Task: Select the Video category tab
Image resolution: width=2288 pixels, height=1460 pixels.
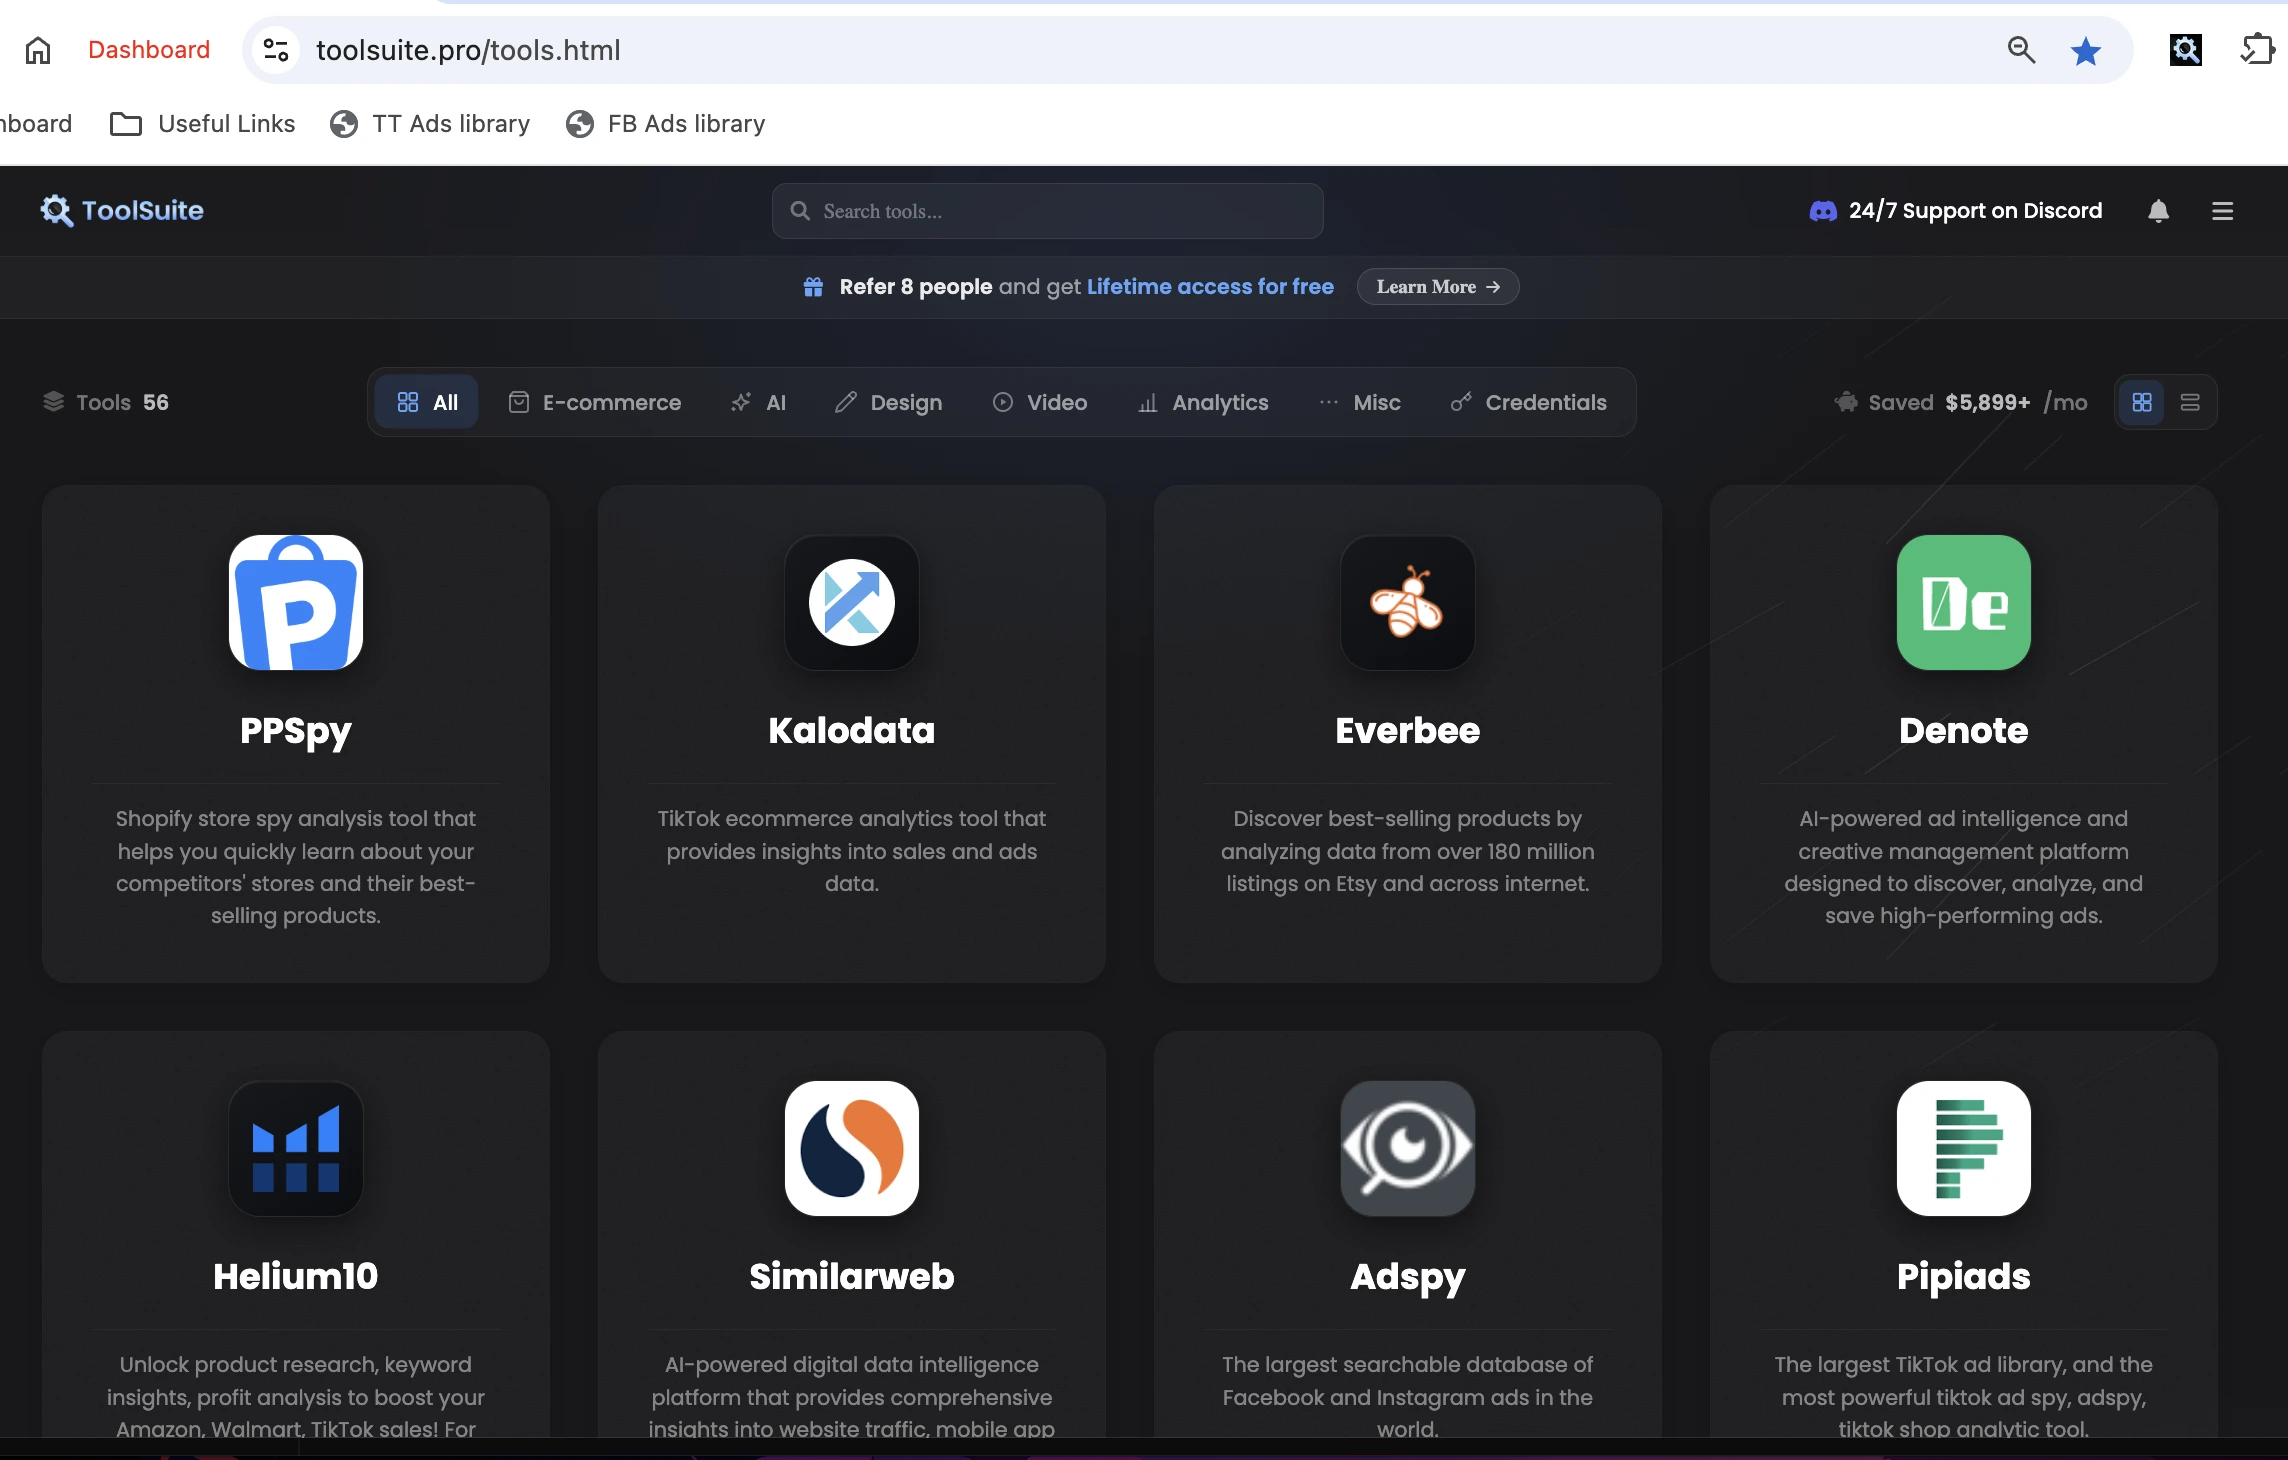Action: point(1039,402)
